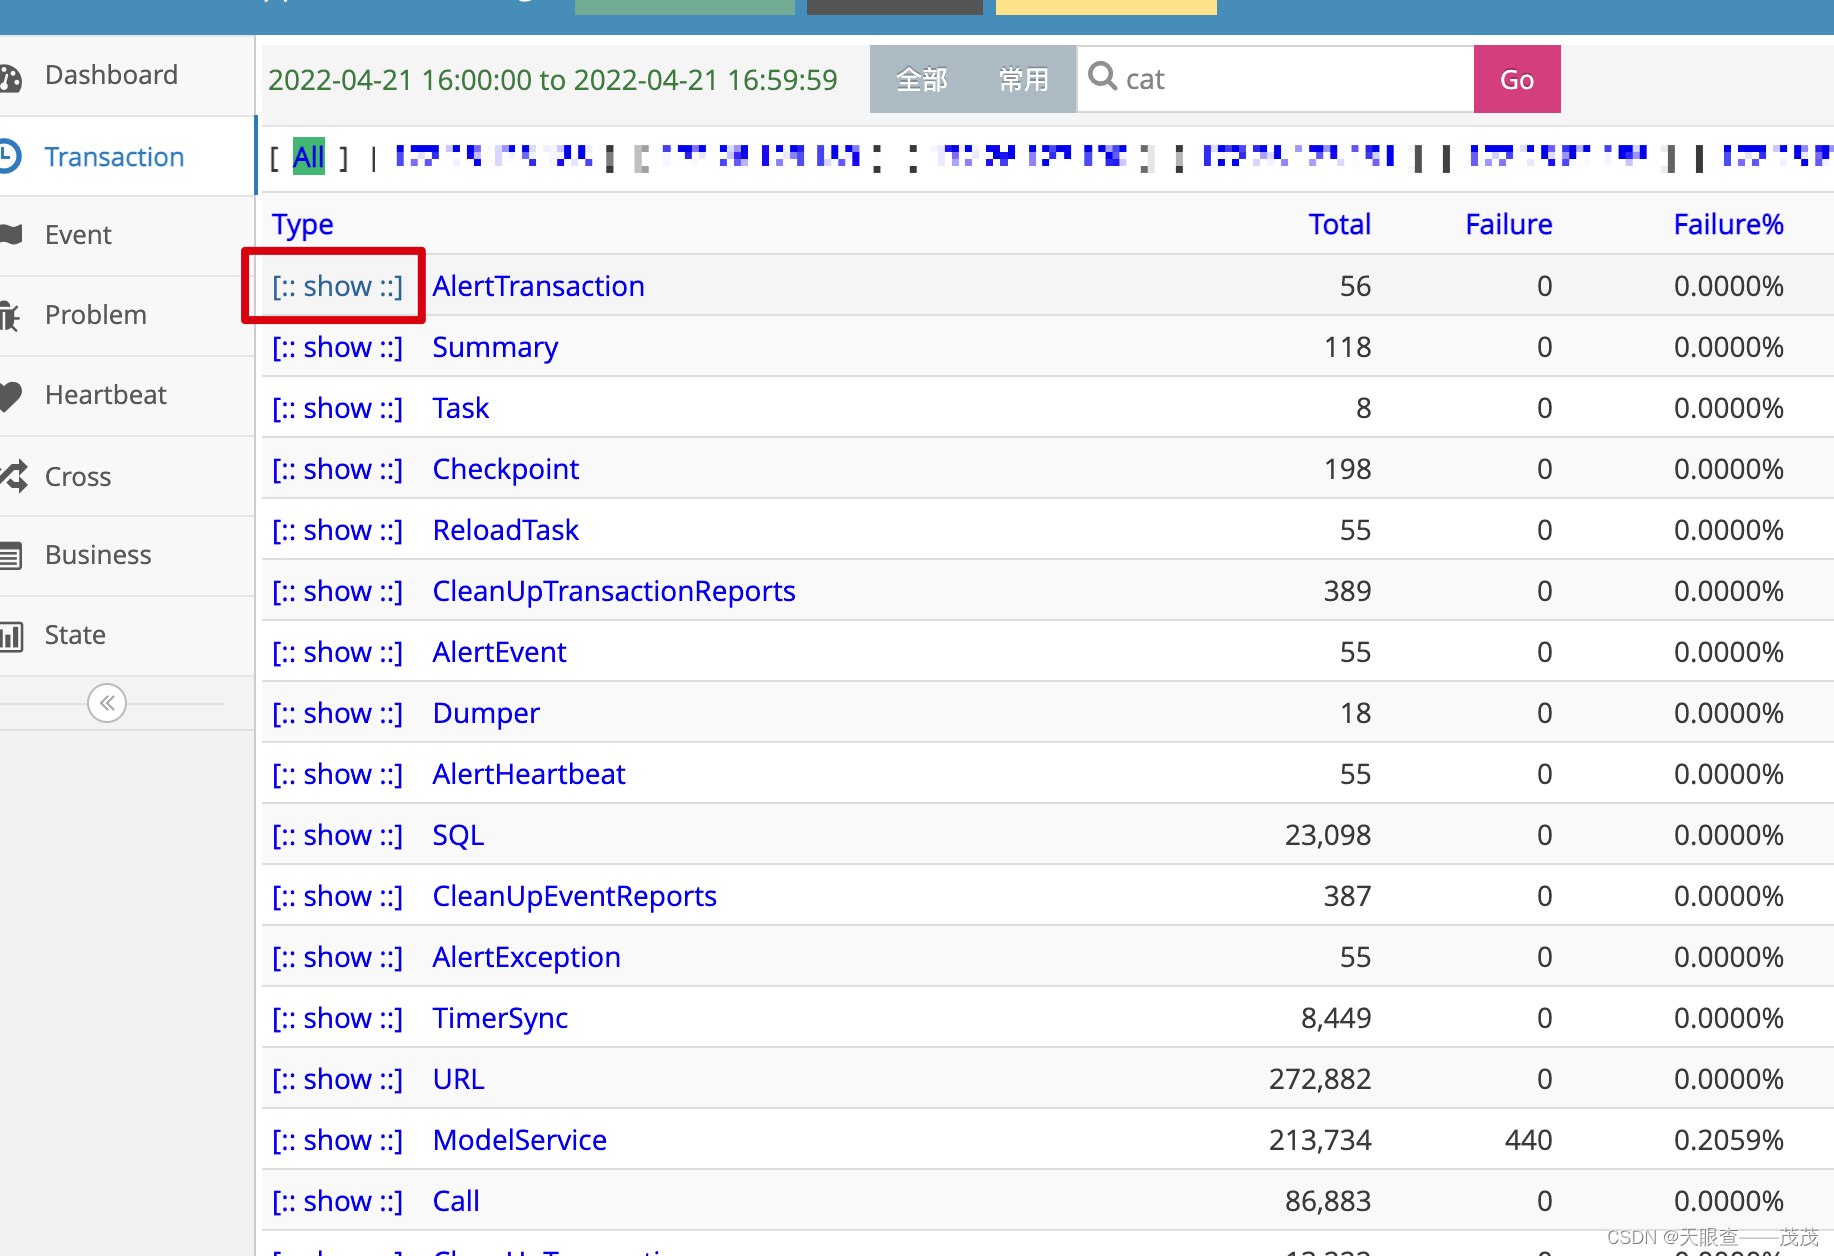This screenshot has height=1256, width=1834.
Task: Click the Cross shuffle icon
Action: (13, 476)
